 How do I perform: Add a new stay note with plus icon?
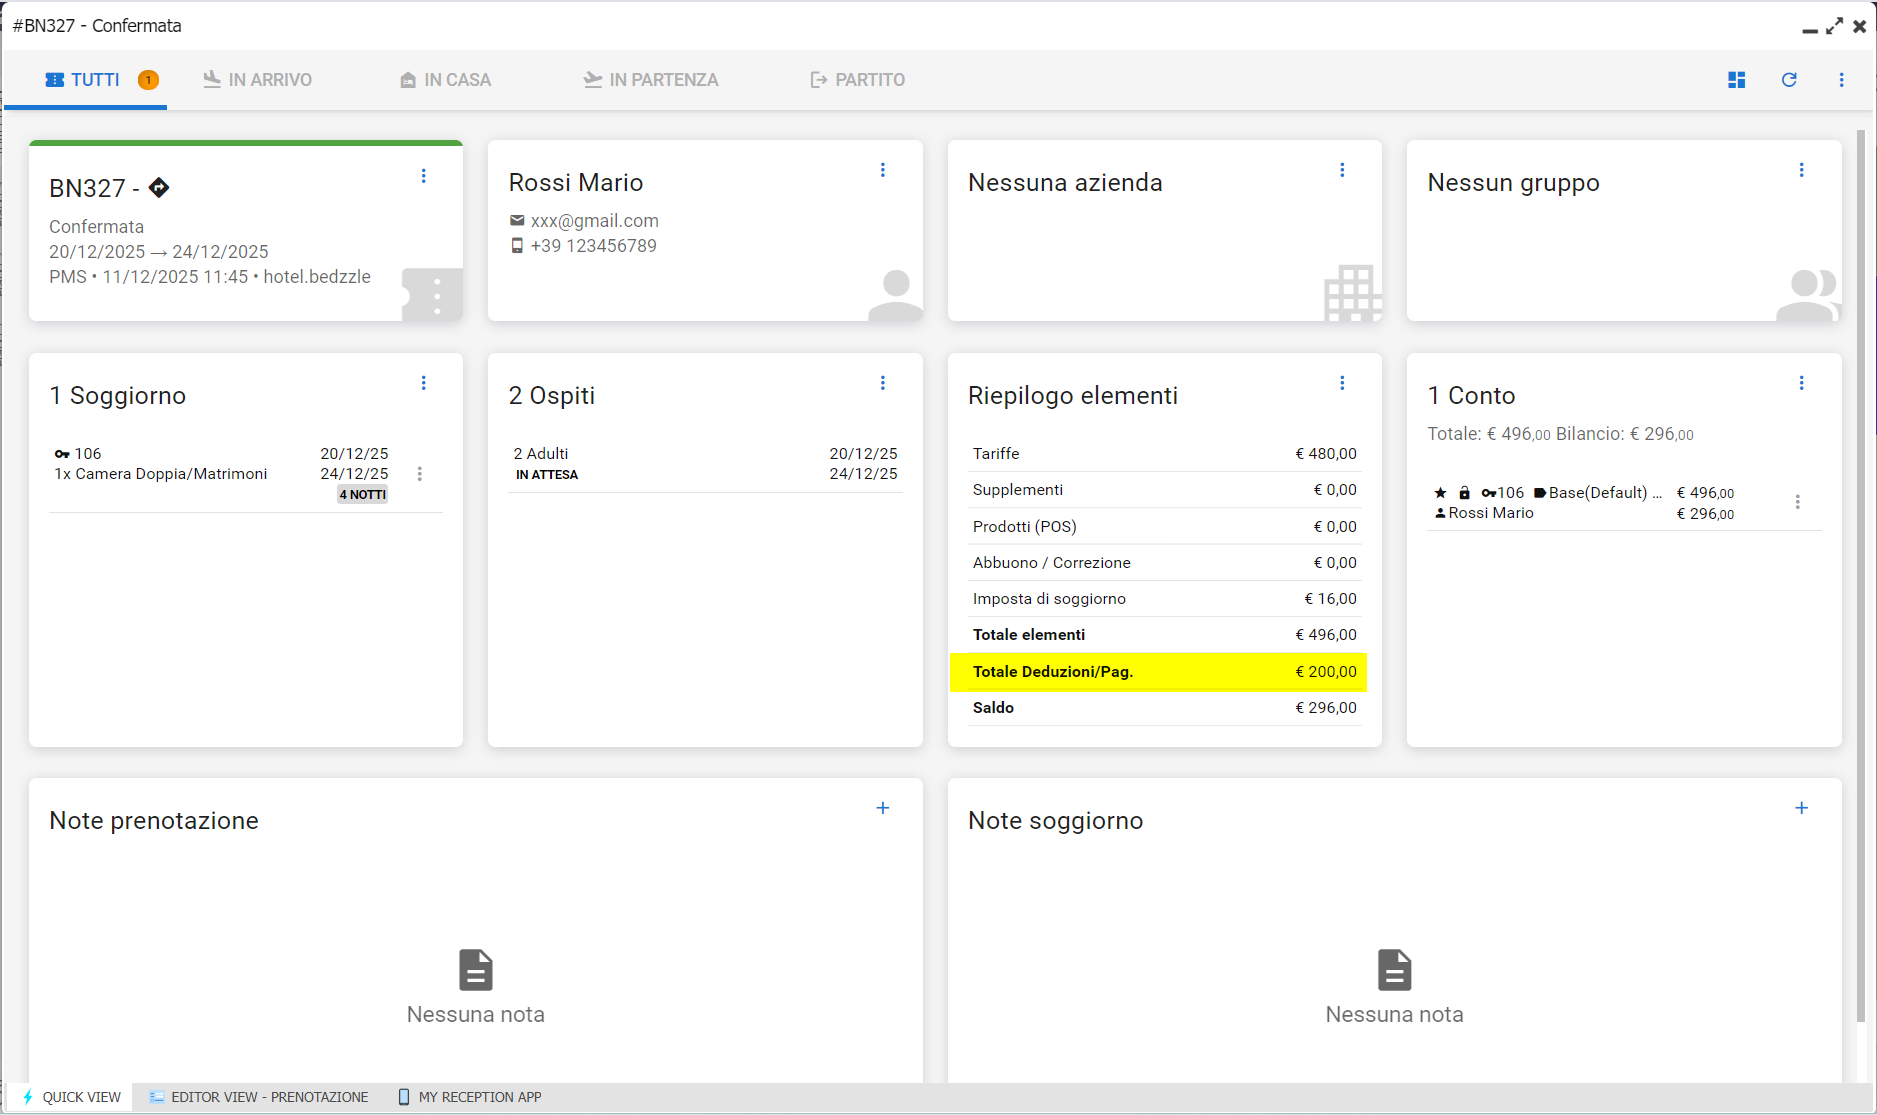1801,808
